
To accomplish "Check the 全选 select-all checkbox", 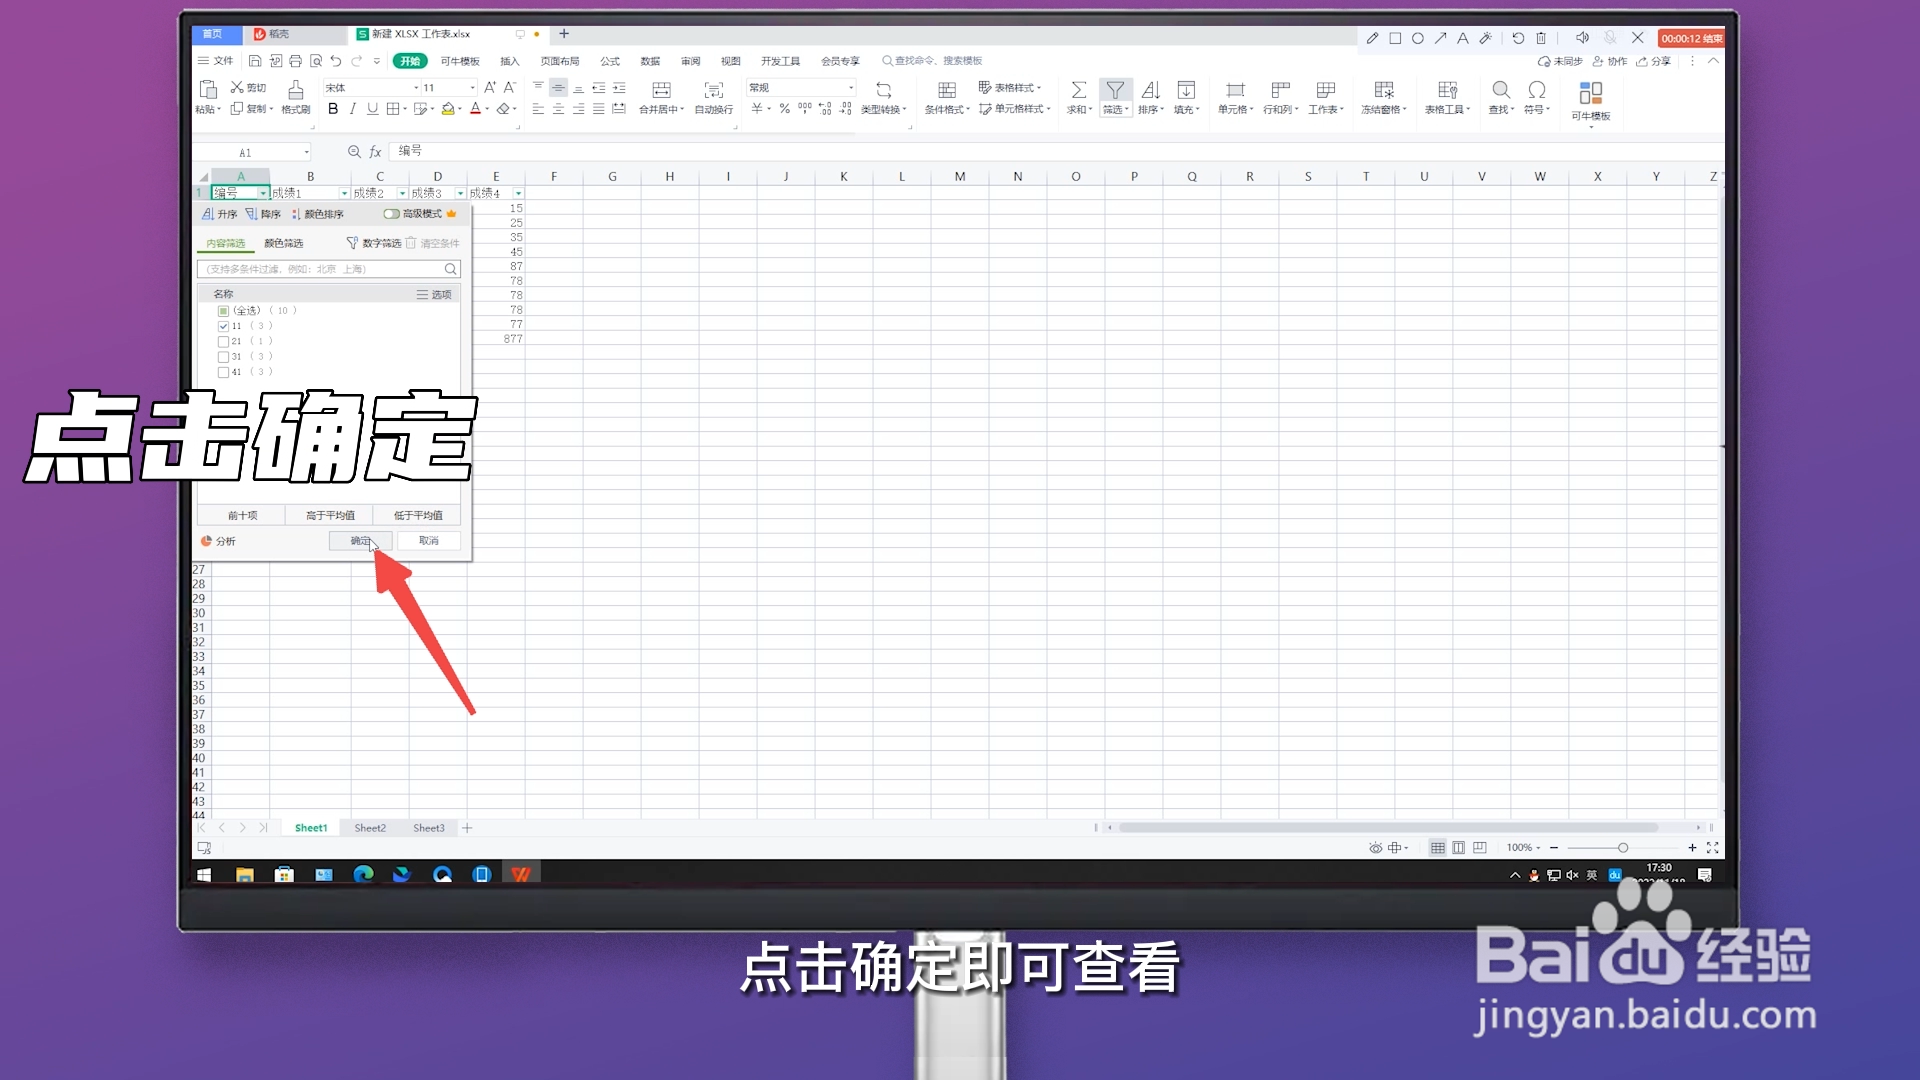I will [224, 310].
